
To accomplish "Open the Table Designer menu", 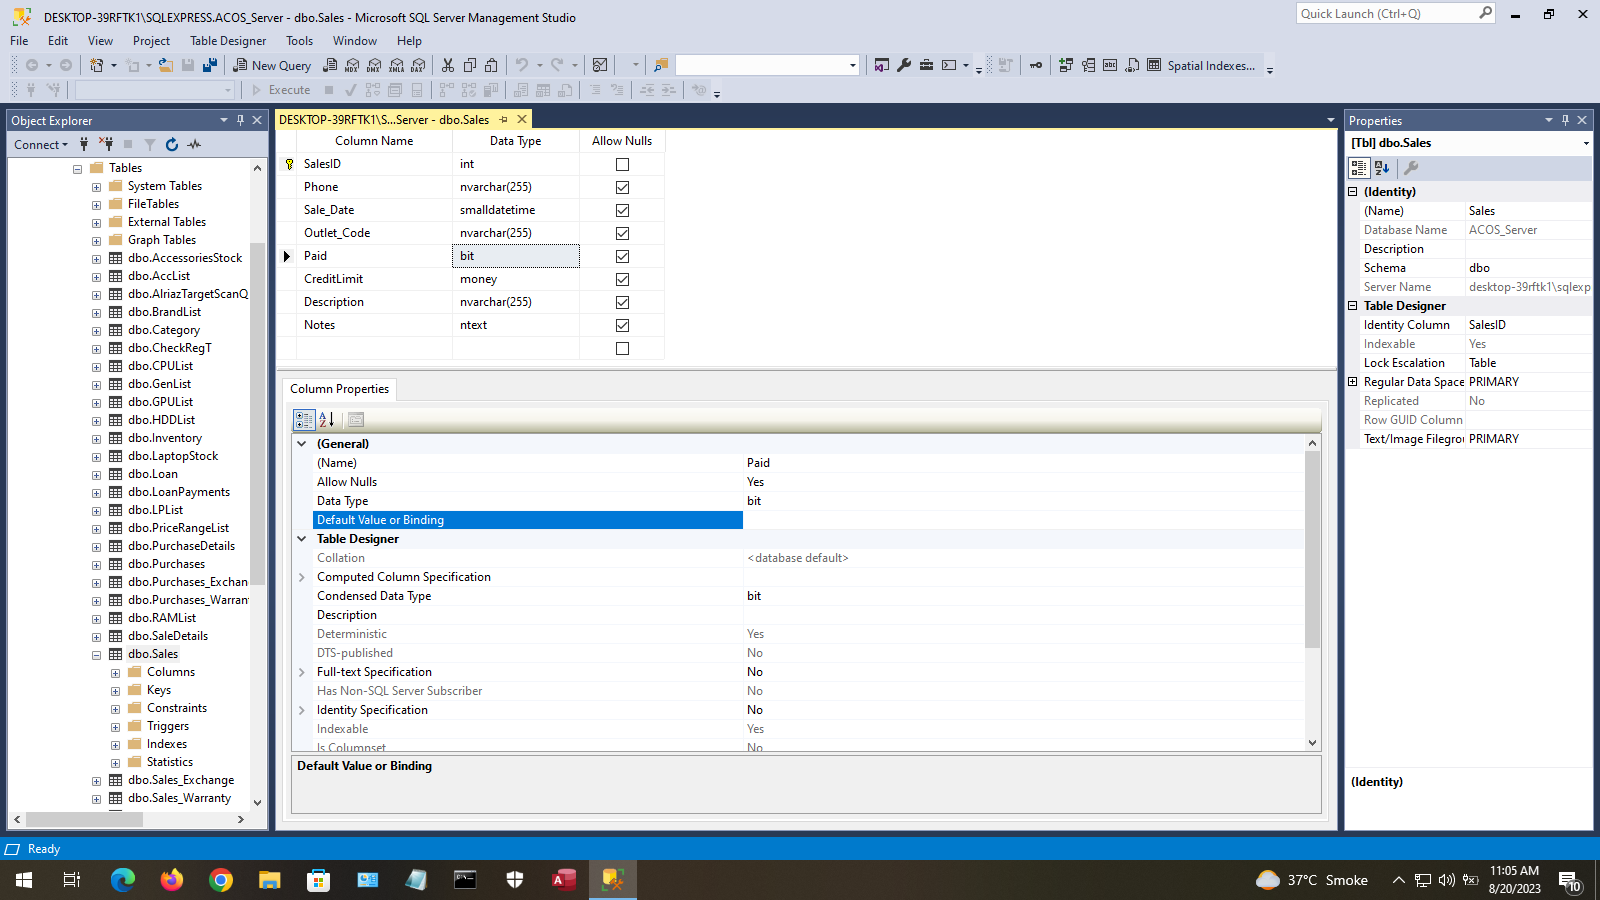I will click(228, 40).
